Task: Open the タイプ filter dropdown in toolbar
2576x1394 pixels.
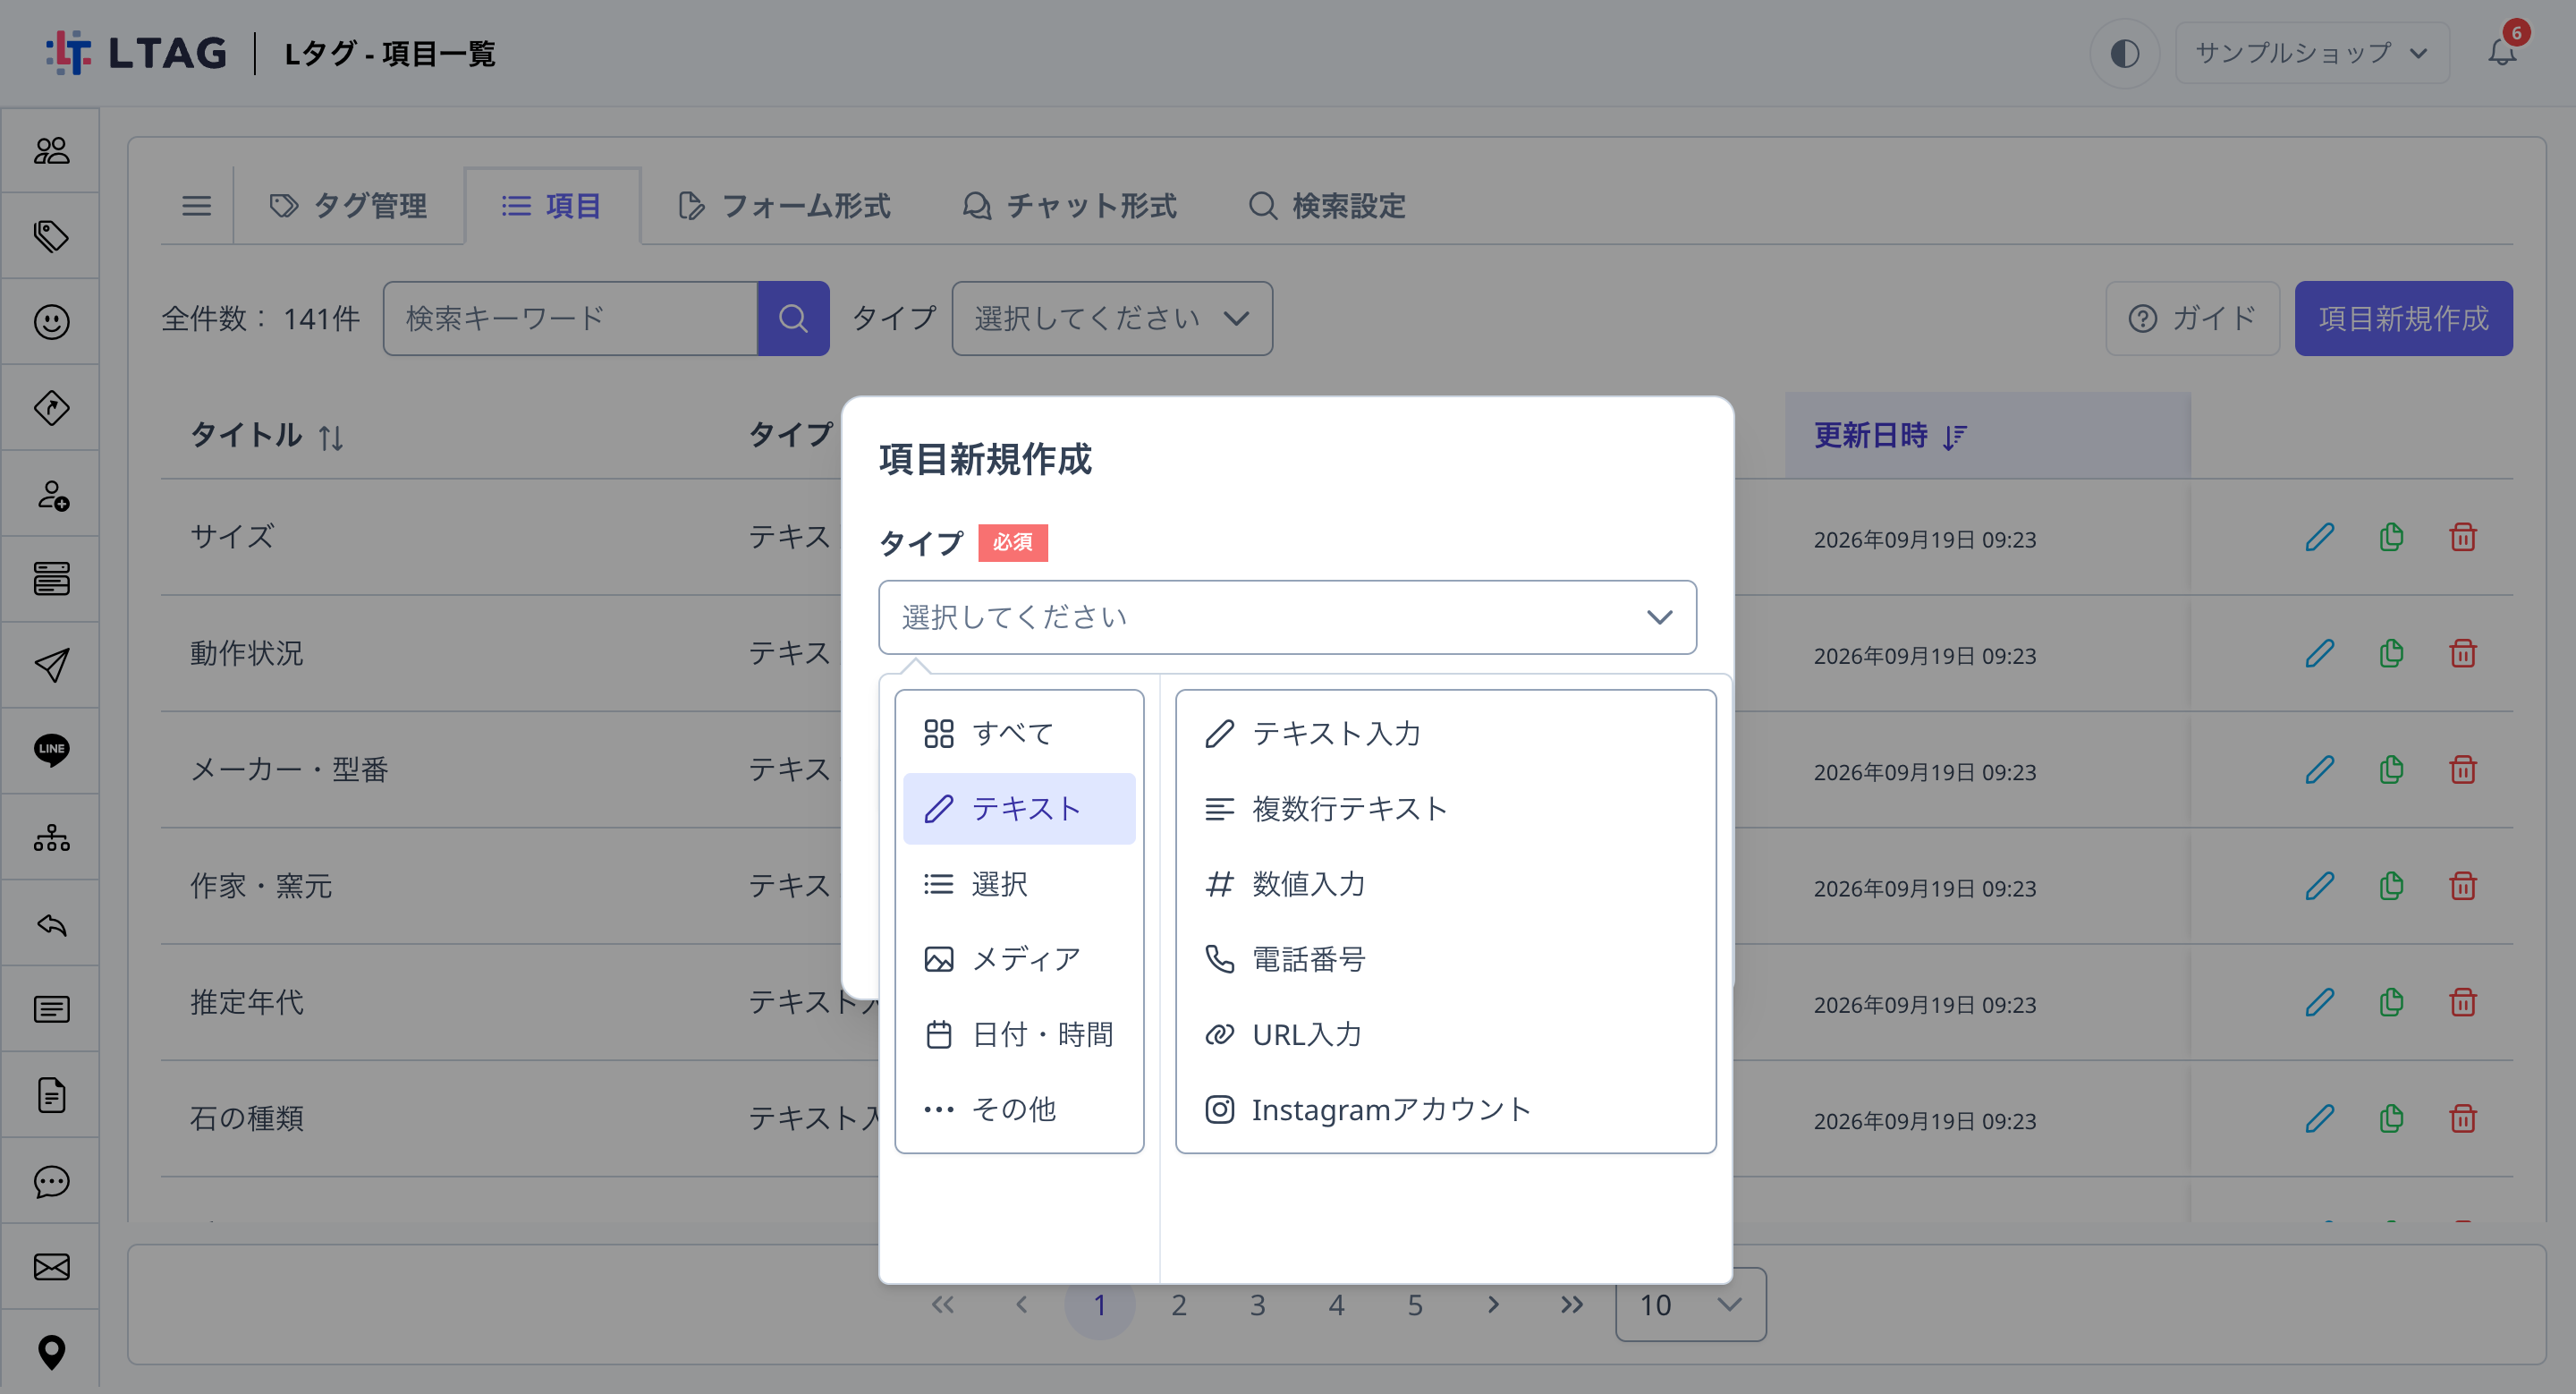Action: (1112, 318)
